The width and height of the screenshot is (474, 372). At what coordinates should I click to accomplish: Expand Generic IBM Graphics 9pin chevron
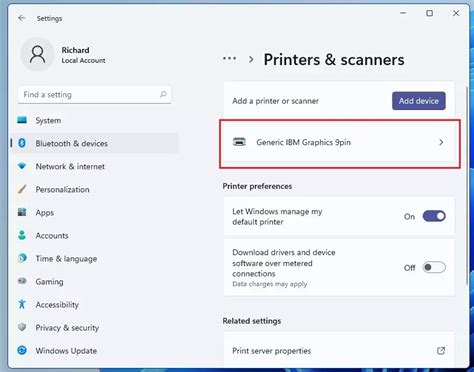coord(441,142)
